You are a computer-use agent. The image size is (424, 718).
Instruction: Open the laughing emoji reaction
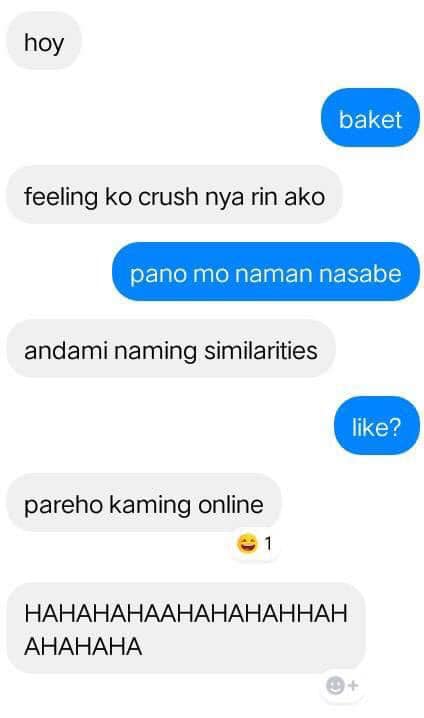pyautogui.click(x=247, y=544)
